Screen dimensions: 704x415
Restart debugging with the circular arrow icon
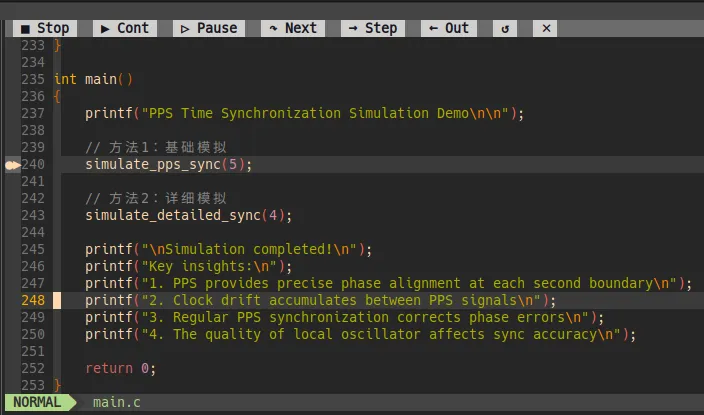505,28
